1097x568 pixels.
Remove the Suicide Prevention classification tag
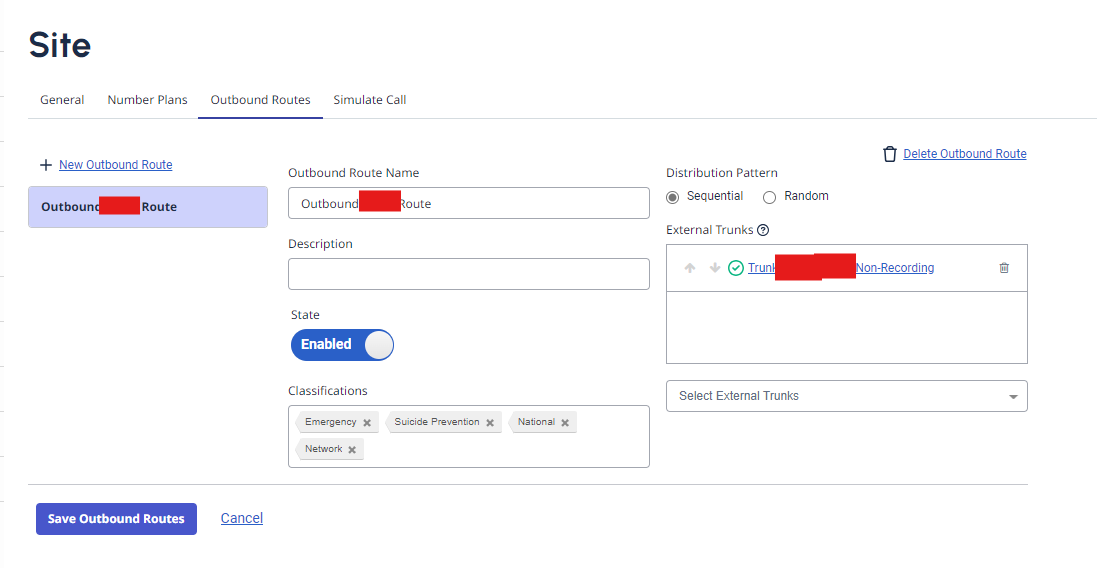[490, 423]
